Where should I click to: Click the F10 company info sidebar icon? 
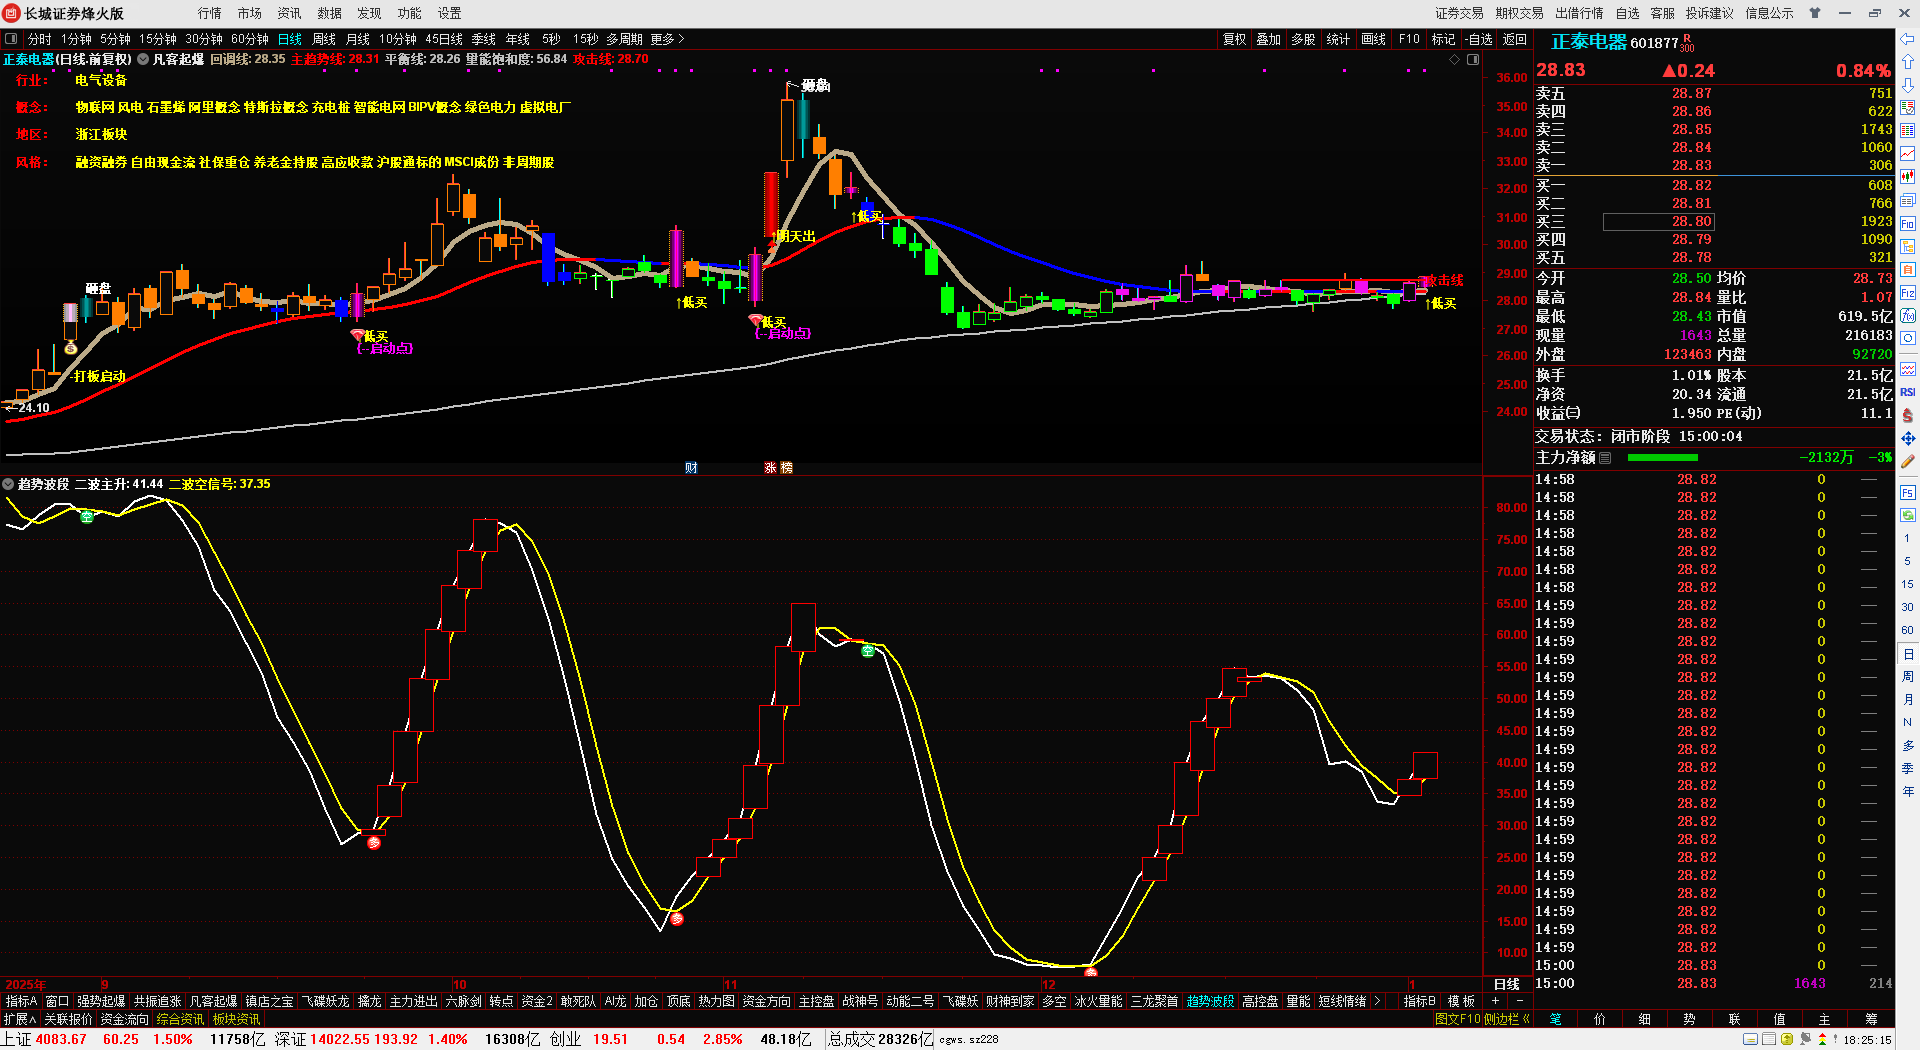[1908, 223]
